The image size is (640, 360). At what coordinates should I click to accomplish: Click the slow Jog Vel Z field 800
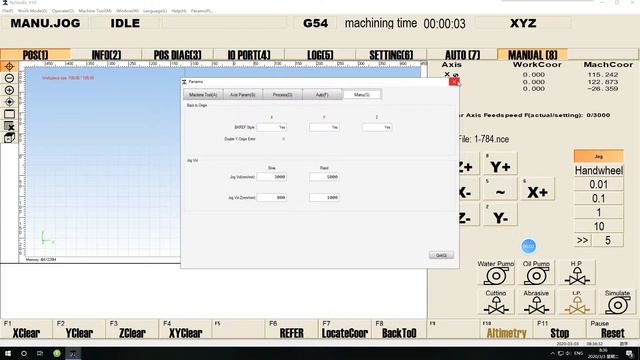pyautogui.click(x=271, y=198)
